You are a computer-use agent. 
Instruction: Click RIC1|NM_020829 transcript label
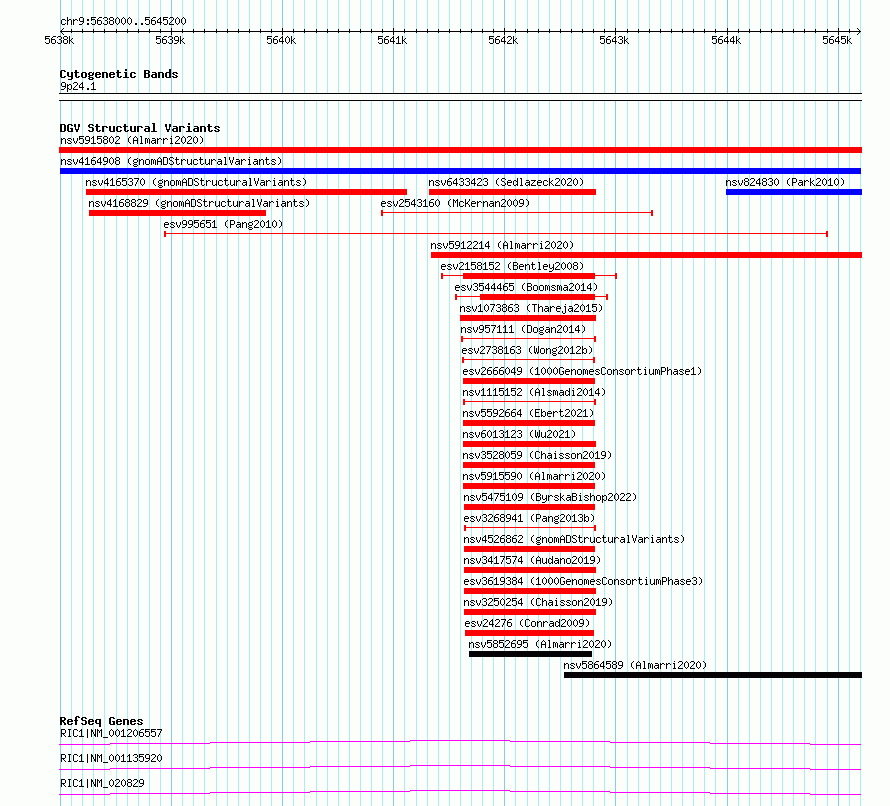point(102,783)
